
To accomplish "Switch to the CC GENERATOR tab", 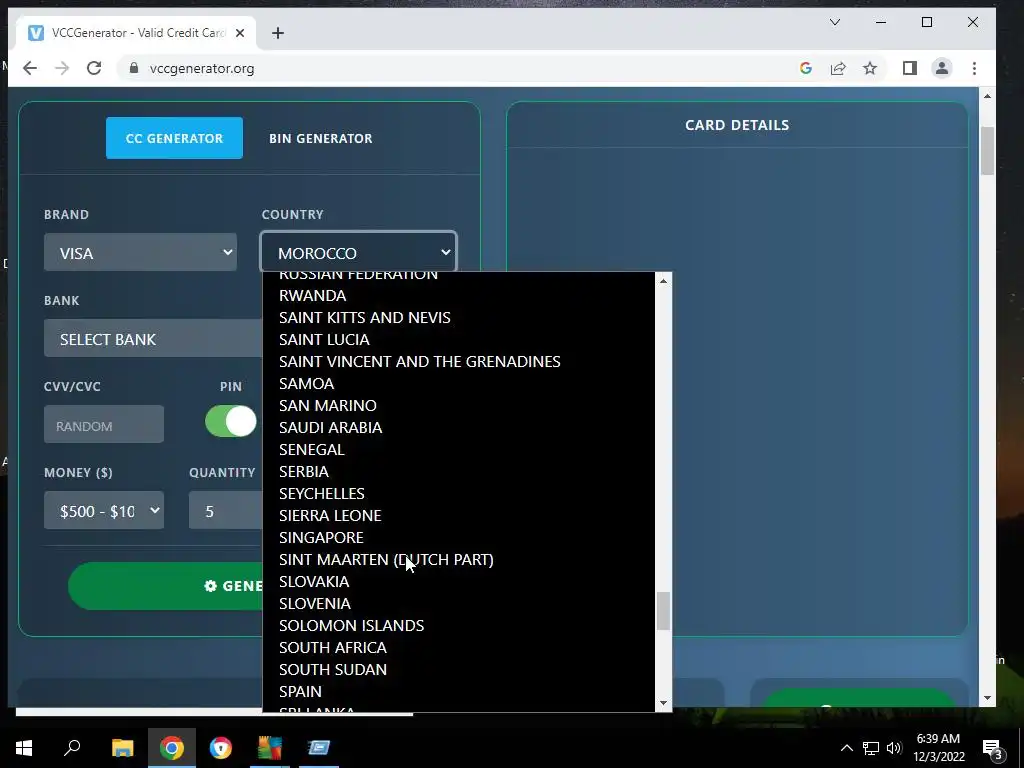I will pyautogui.click(x=174, y=138).
